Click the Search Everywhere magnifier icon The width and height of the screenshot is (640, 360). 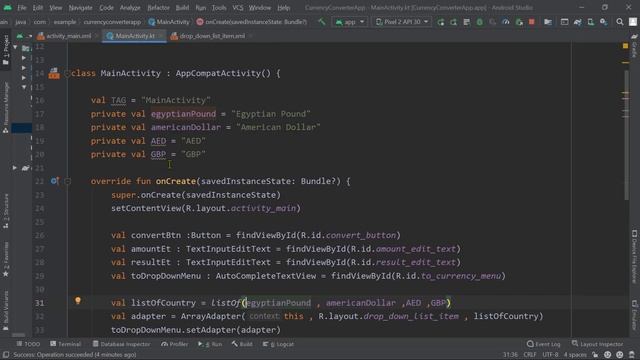click(620, 22)
